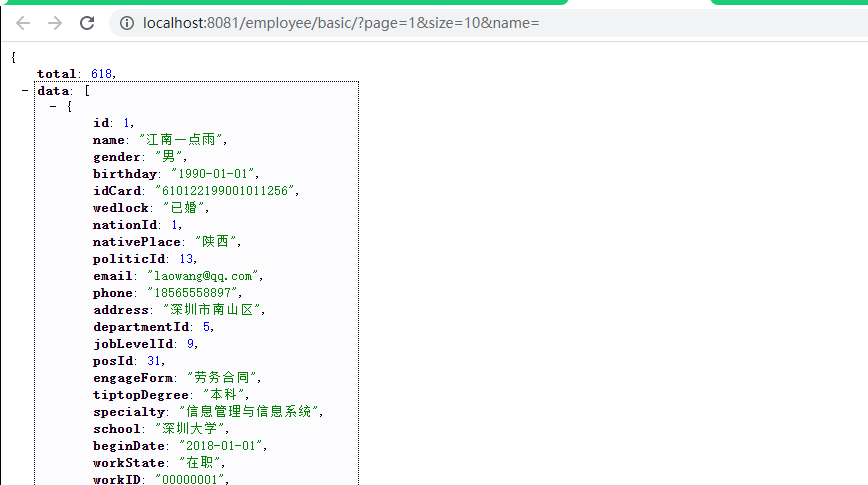Select the address value 深圳市南山区

click(212, 309)
